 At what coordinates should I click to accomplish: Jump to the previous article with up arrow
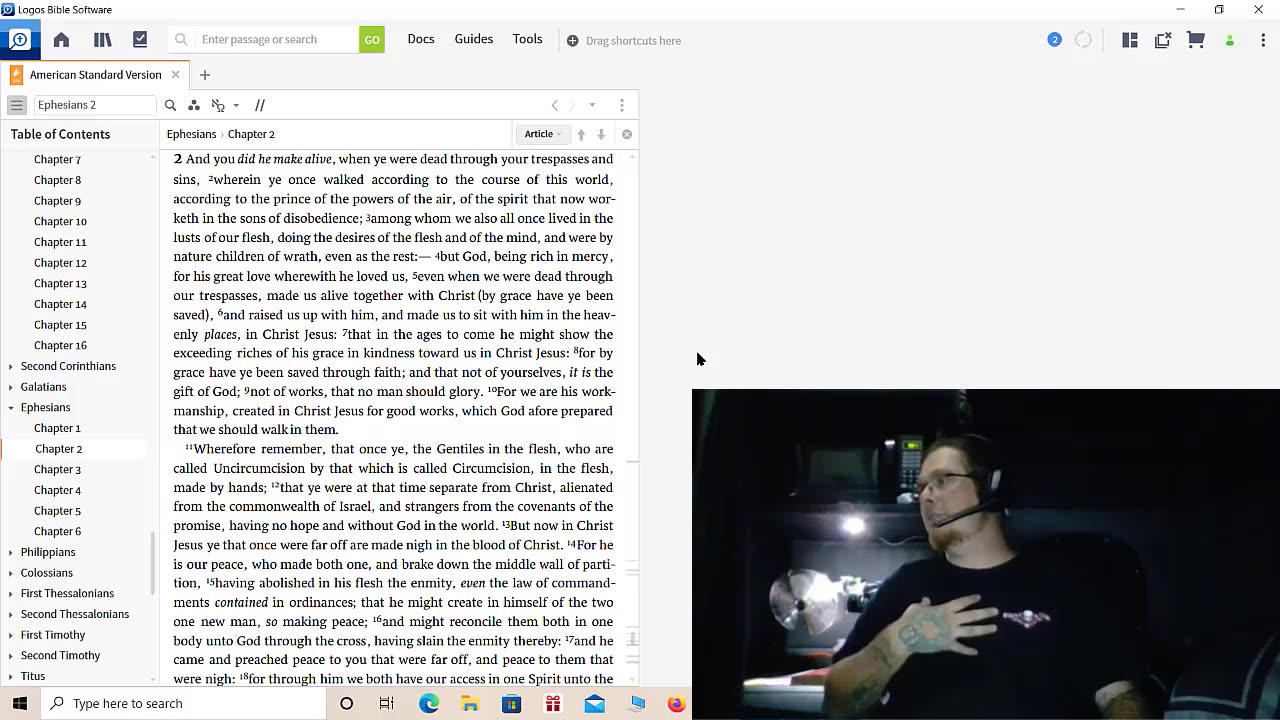click(x=581, y=134)
